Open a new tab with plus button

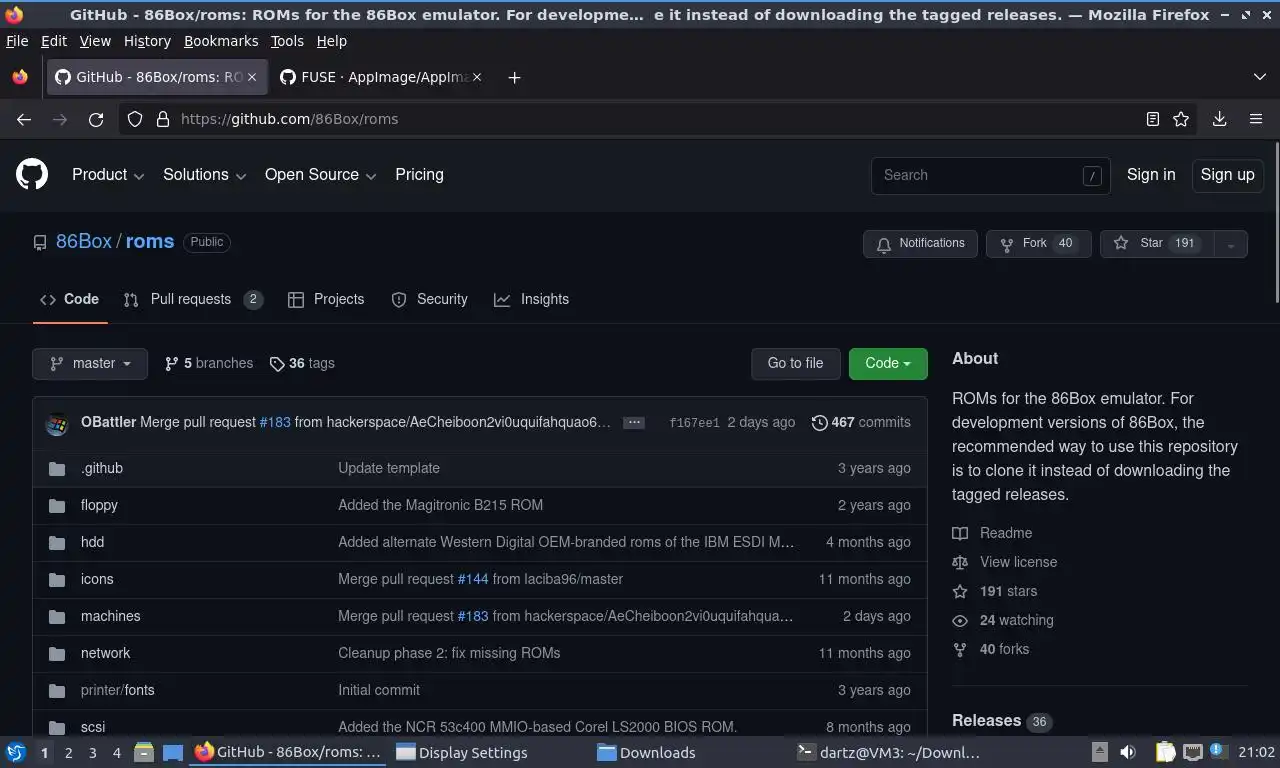point(514,77)
